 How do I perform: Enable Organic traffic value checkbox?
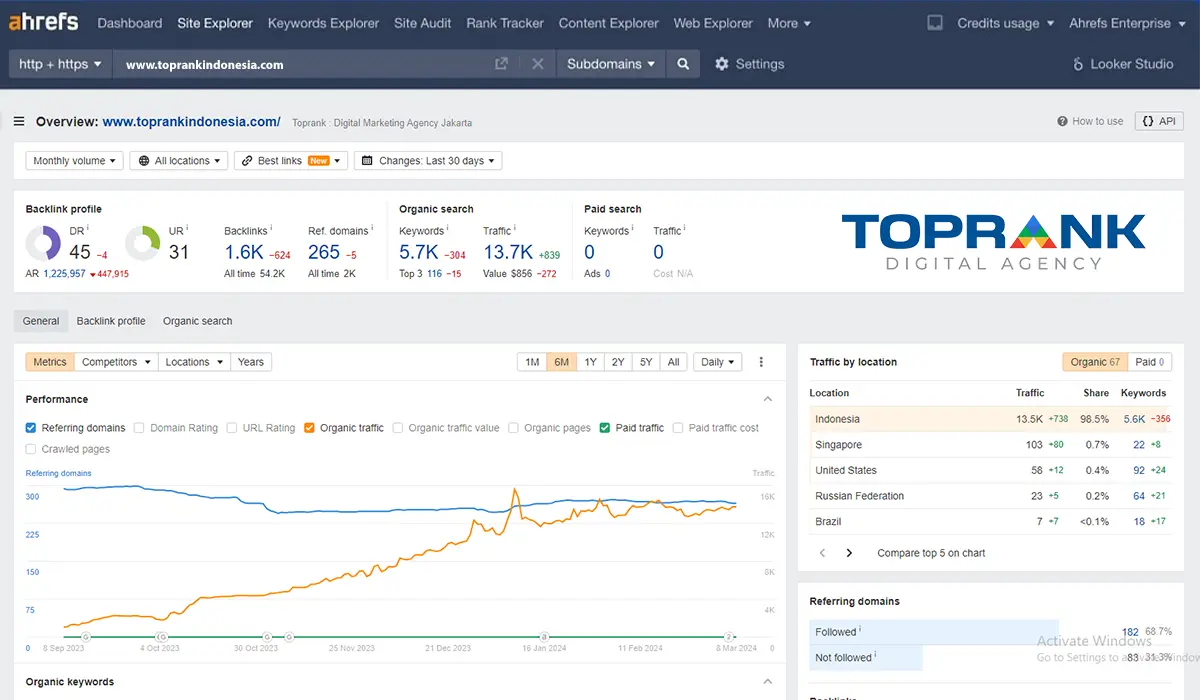[398, 428]
